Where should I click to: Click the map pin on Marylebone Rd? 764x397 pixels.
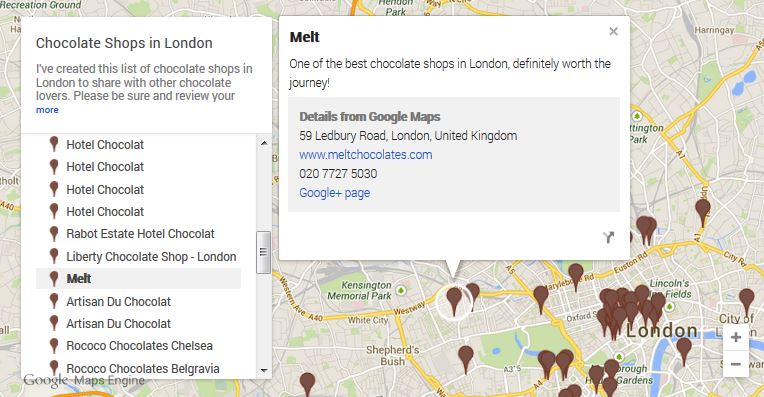[x=575, y=276]
